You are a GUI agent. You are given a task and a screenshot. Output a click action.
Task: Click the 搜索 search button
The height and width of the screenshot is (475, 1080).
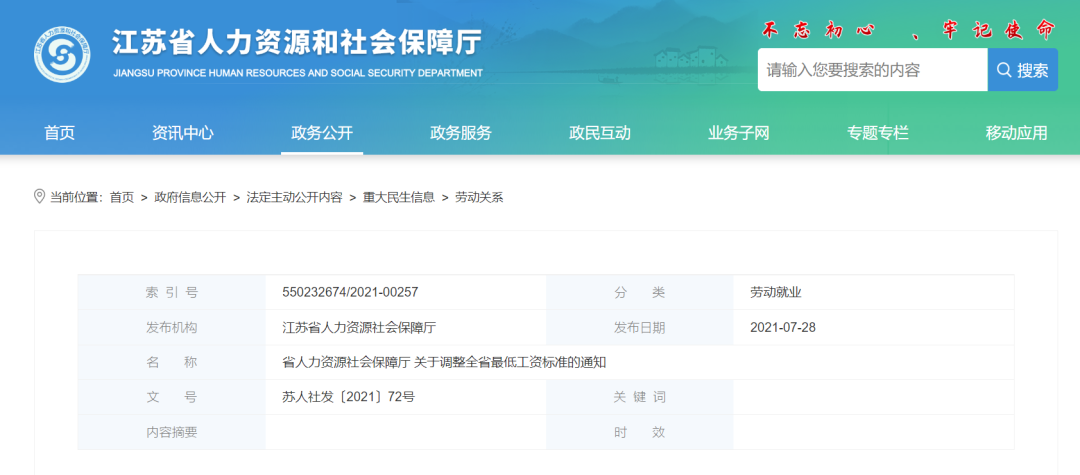click(1022, 70)
